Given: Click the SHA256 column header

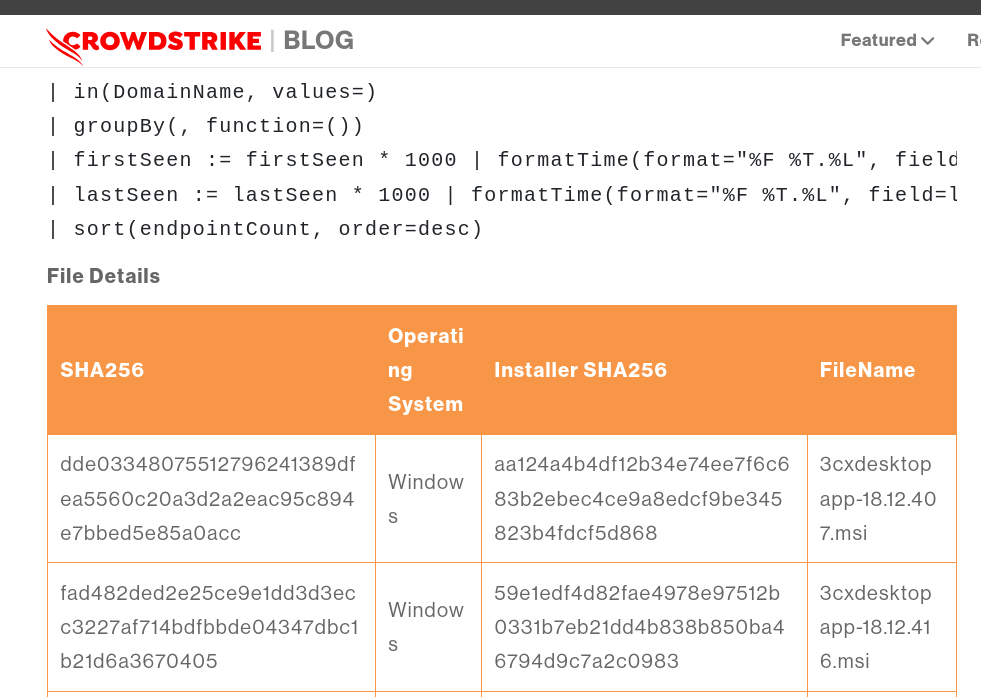Looking at the screenshot, I should click(102, 370).
